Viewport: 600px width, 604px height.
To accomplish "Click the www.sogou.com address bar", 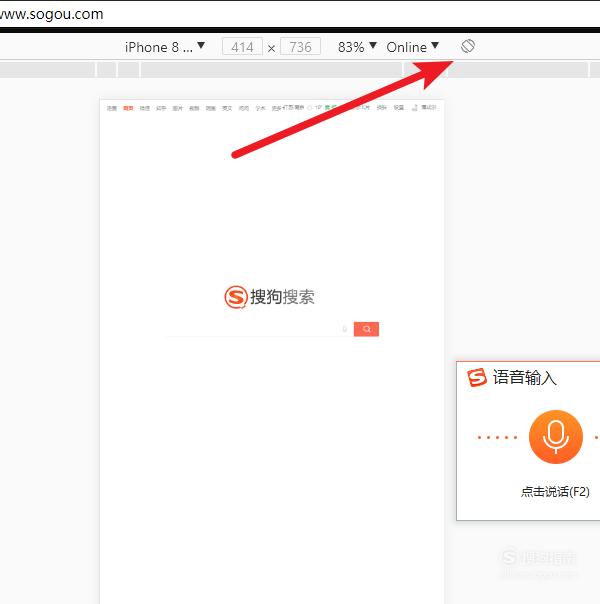I will click(x=300, y=14).
